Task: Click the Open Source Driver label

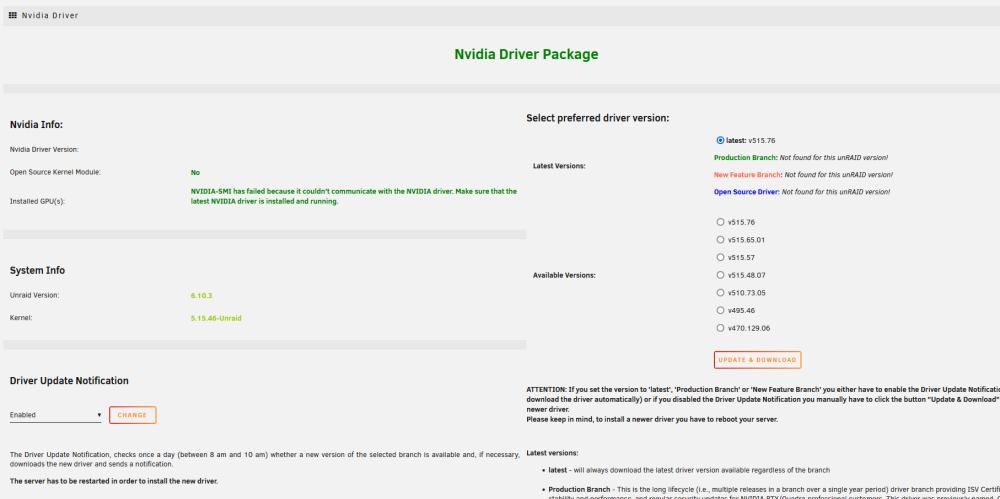Action: click(746, 191)
